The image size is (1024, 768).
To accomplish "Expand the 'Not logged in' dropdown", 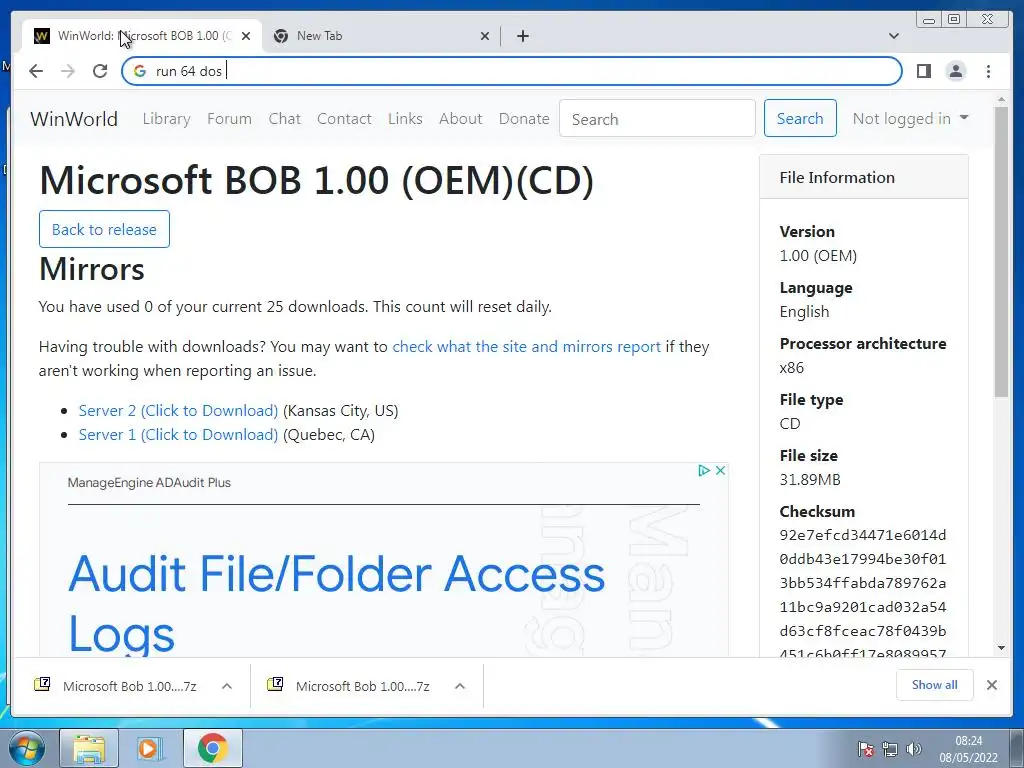I will [x=910, y=118].
